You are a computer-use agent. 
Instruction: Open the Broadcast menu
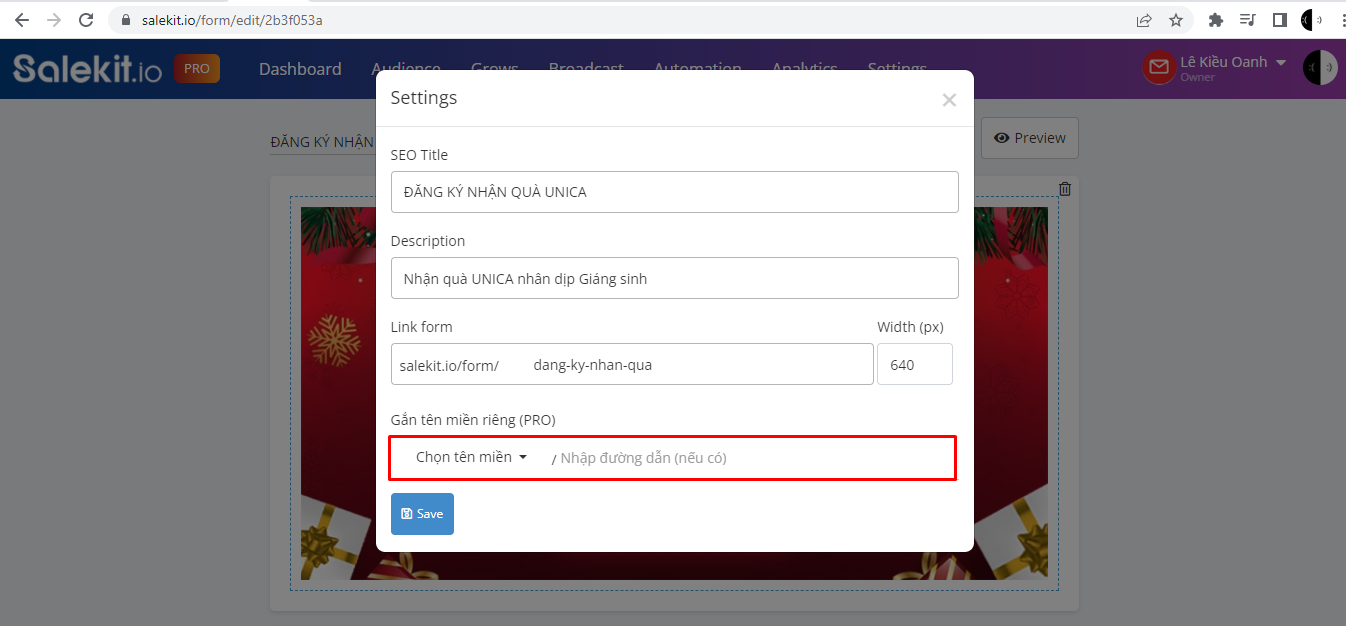586,68
